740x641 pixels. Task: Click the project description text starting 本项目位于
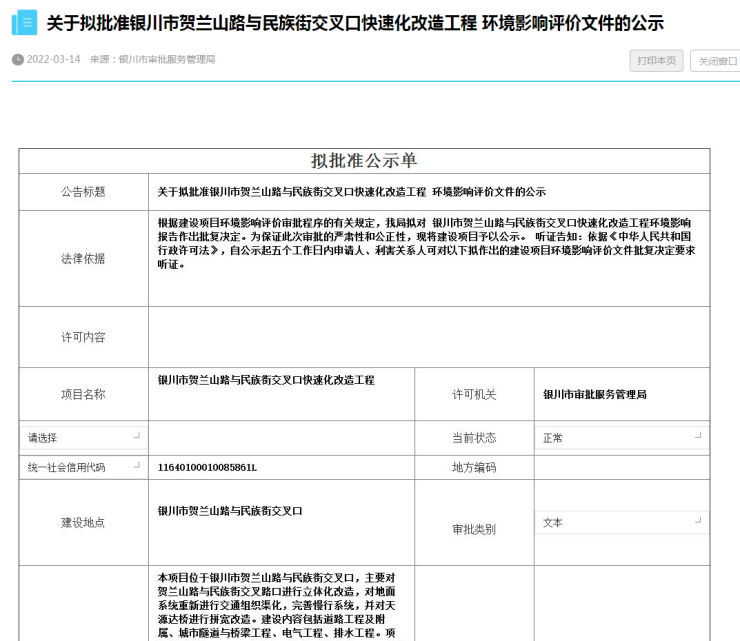(x=281, y=605)
